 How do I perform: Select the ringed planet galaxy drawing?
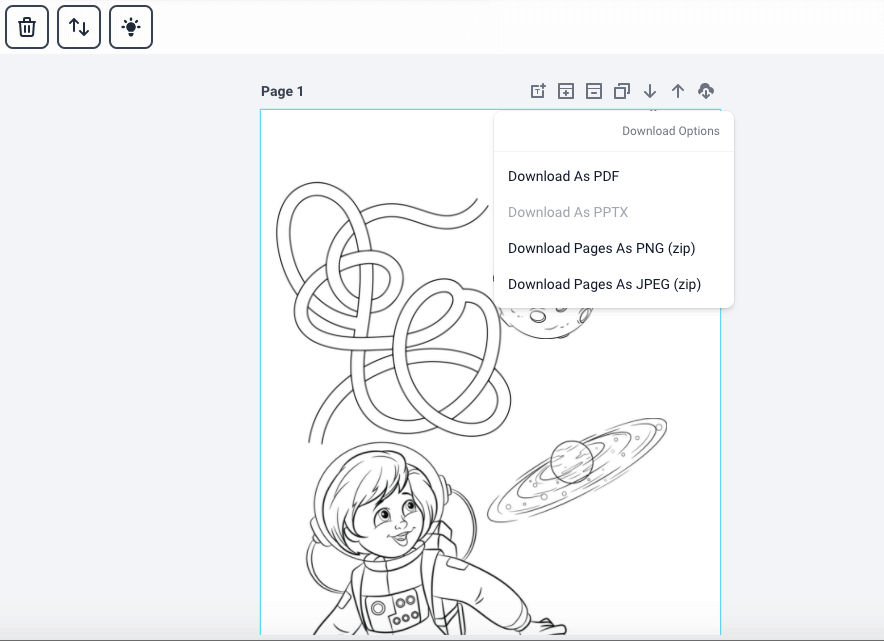577,470
